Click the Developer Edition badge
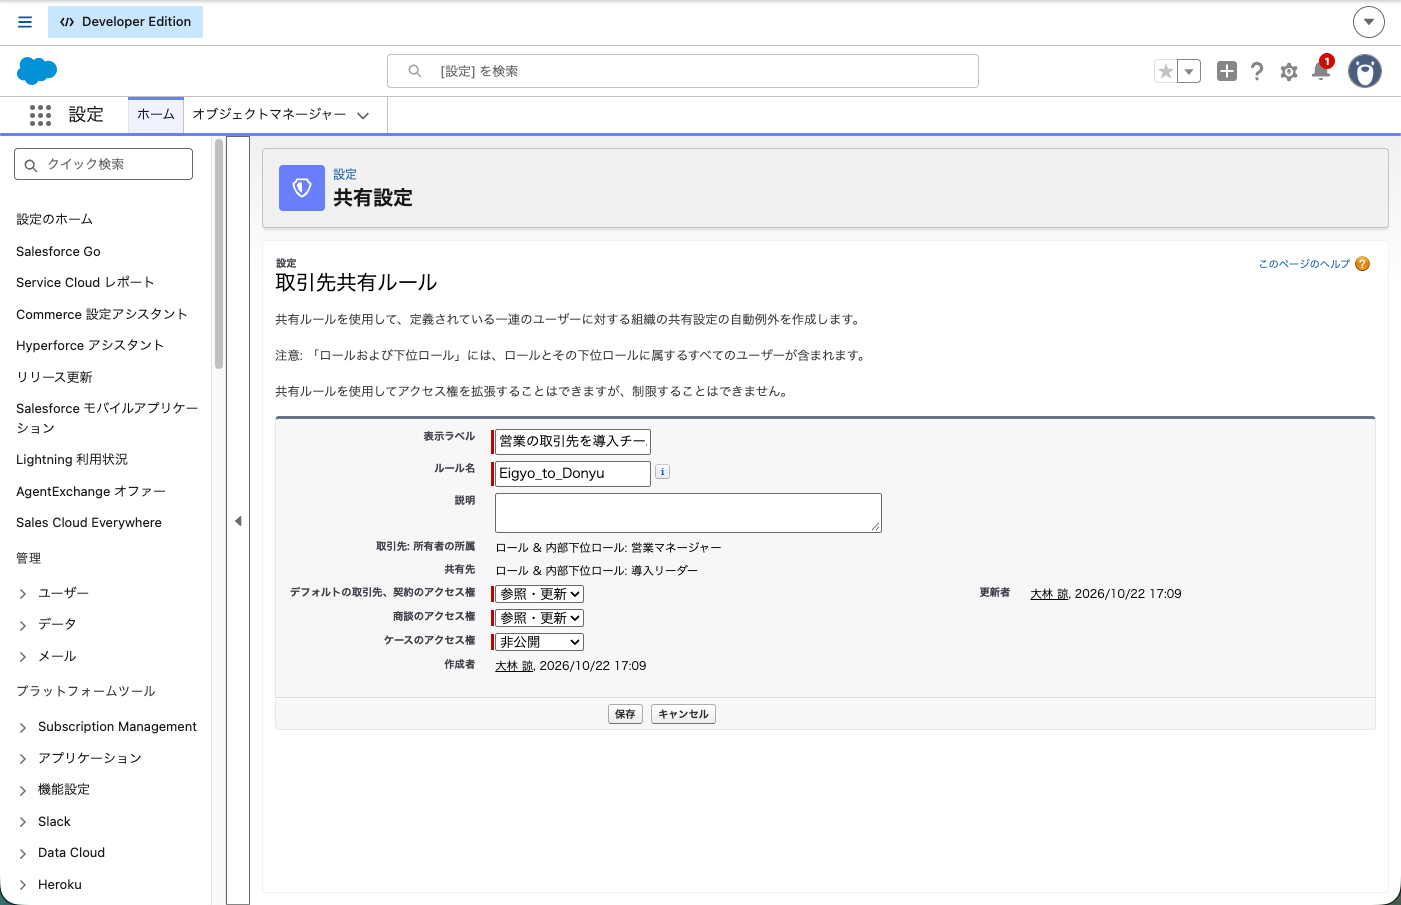1401x905 pixels. click(x=125, y=22)
